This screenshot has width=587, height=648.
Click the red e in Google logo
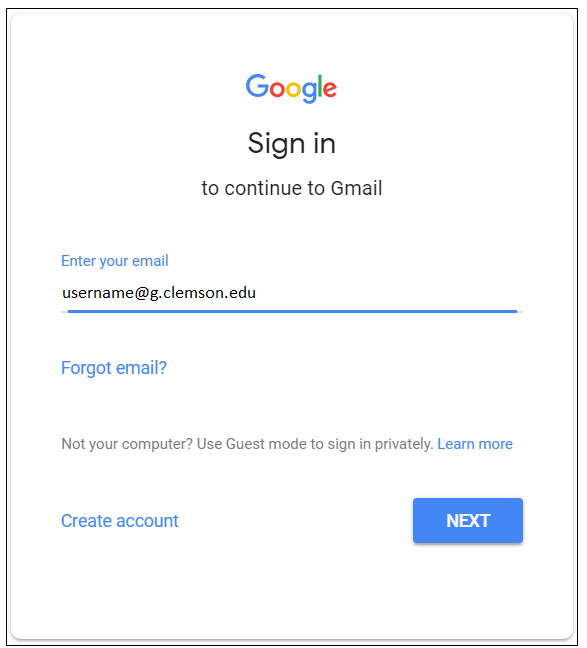tap(330, 89)
